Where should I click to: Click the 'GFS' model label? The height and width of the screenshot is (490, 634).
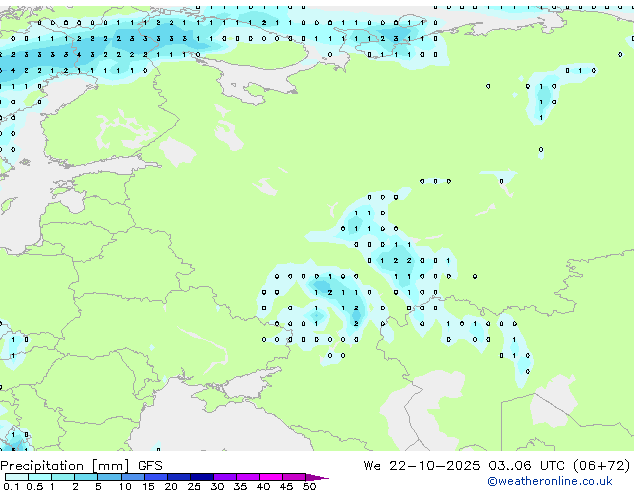(x=150, y=466)
